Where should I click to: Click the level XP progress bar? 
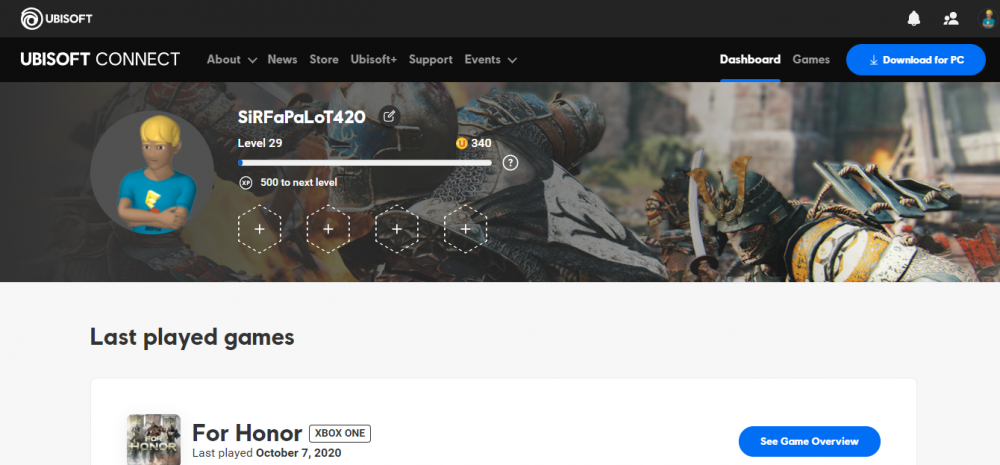coord(365,162)
